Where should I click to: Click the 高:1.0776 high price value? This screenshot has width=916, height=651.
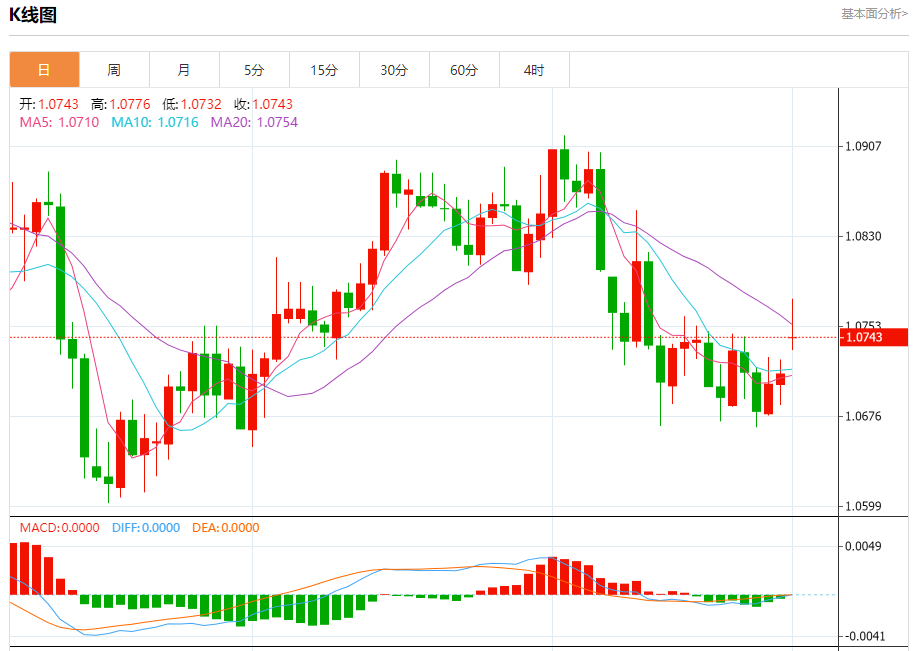(121, 105)
